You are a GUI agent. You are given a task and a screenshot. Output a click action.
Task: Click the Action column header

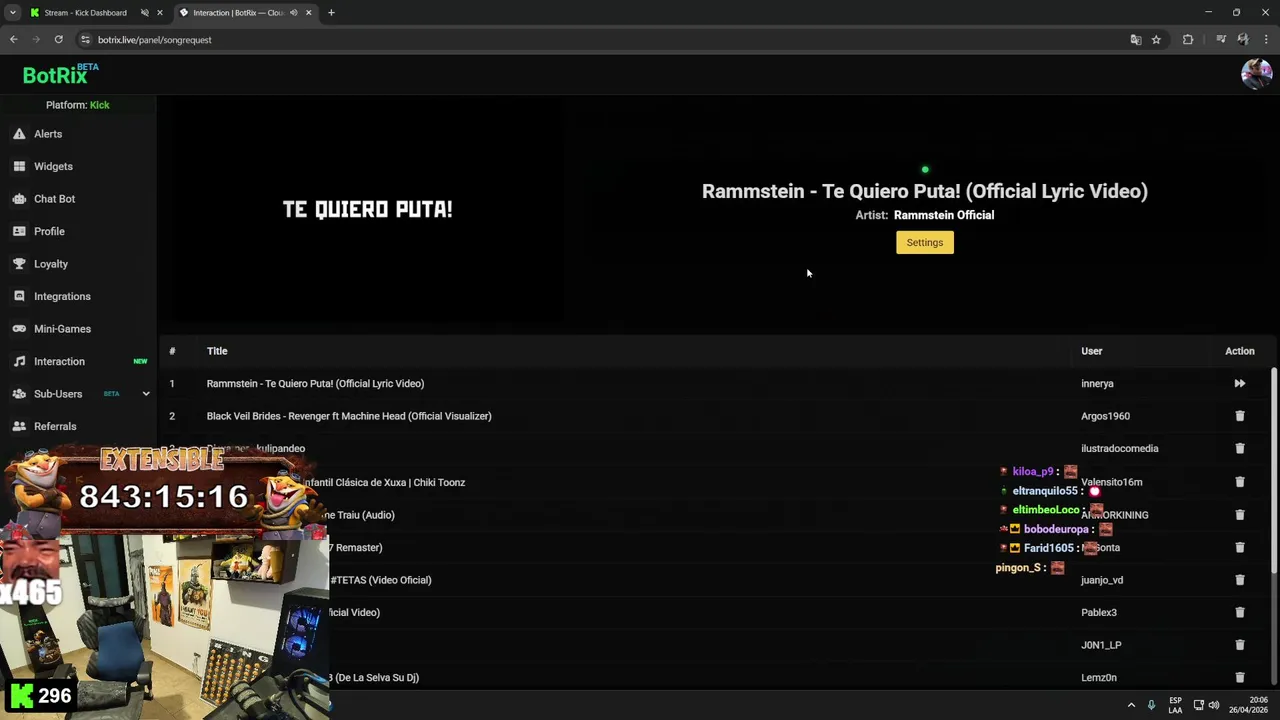[x=1239, y=351]
